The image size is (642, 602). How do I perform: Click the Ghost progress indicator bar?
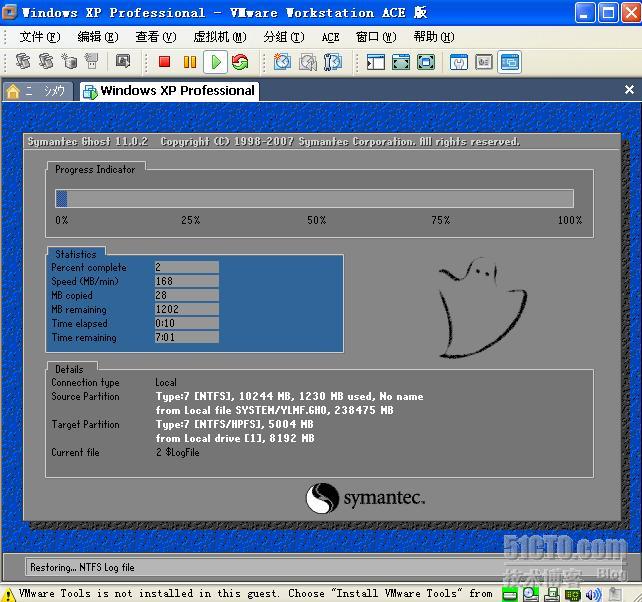(314, 199)
